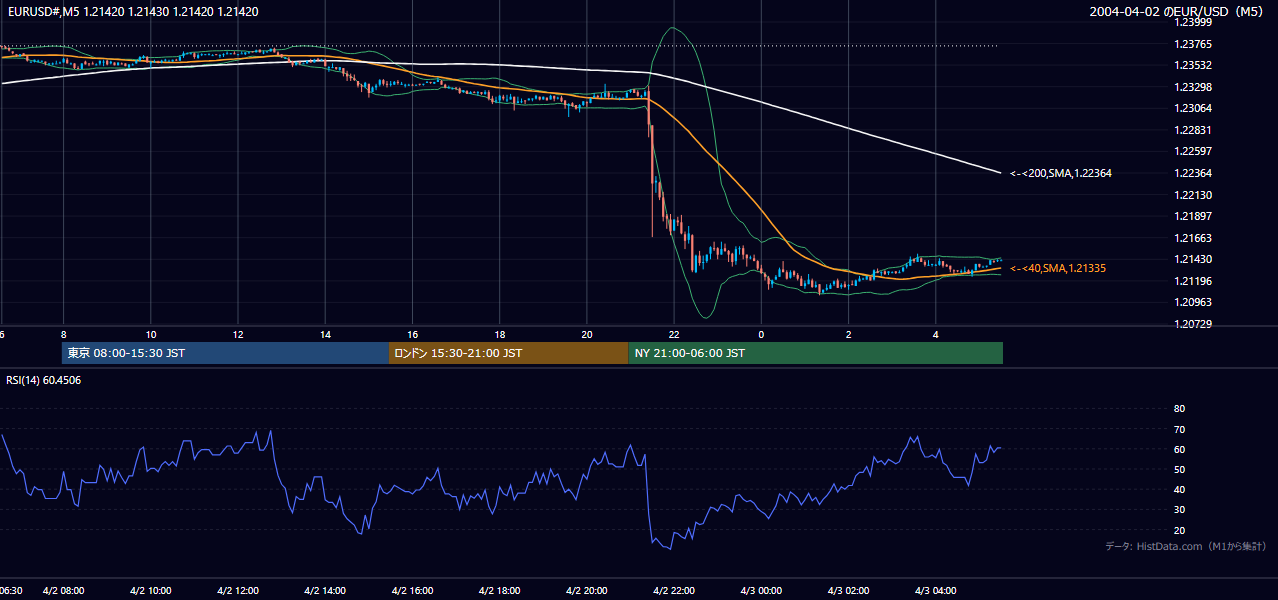1278x600 pixels.
Task: Click price axis value 1.23765
Action: coord(1193,44)
